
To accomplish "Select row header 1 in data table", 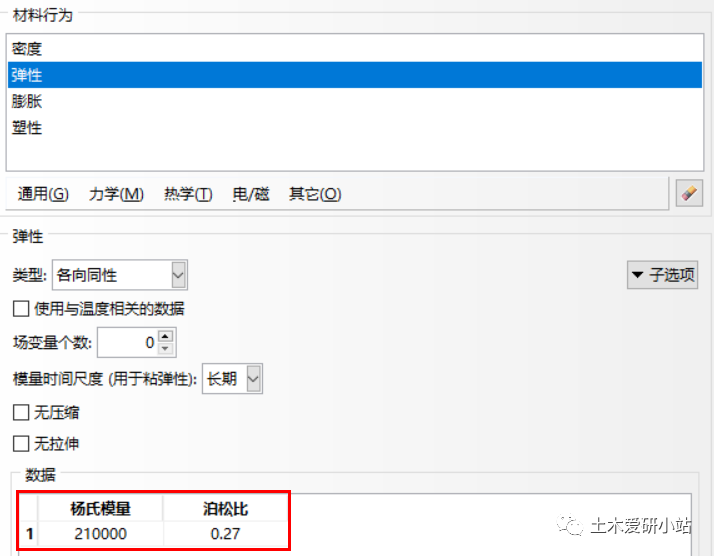I will (30, 534).
